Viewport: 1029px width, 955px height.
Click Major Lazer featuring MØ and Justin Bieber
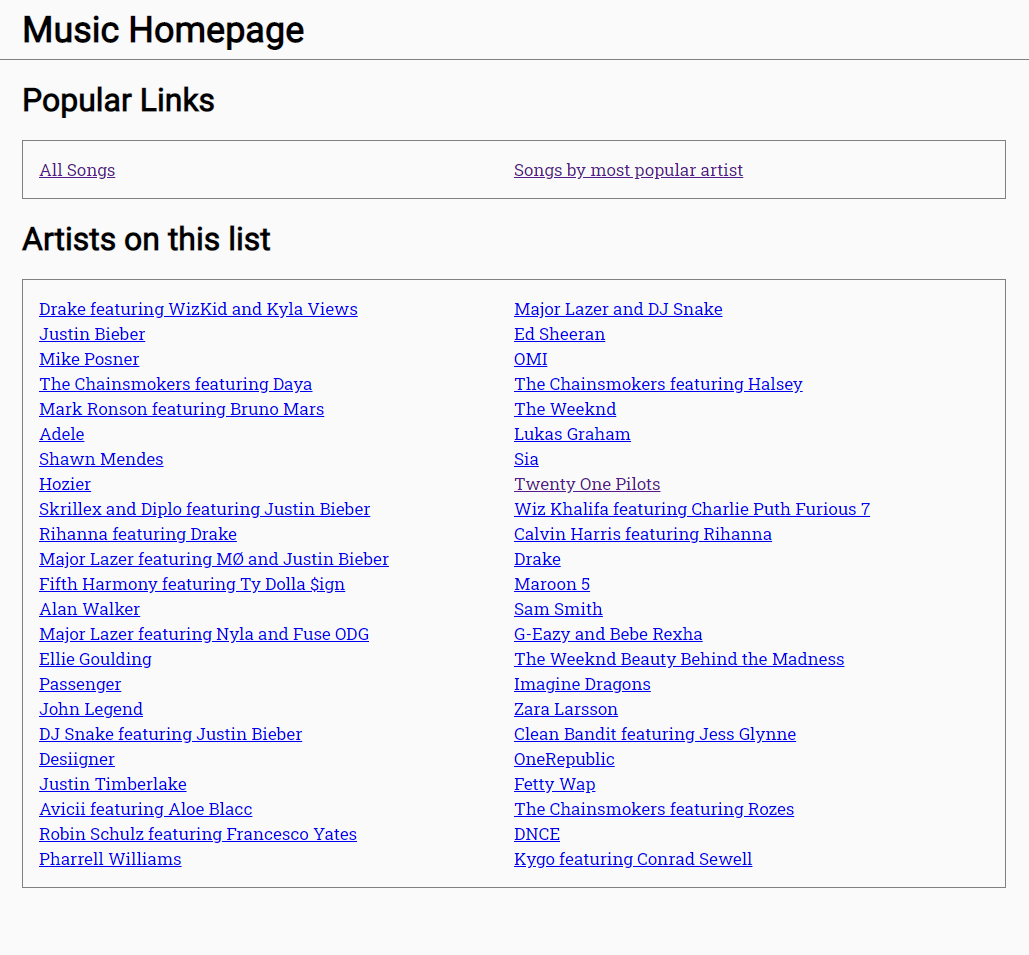click(x=214, y=559)
